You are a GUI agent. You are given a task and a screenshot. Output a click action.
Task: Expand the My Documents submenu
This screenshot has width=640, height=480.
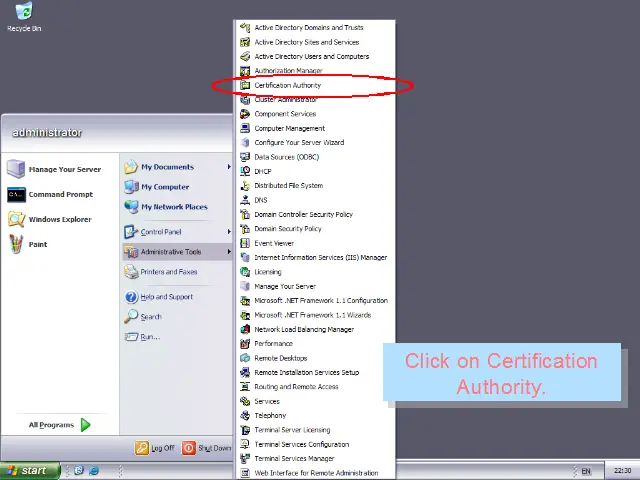click(229, 167)
